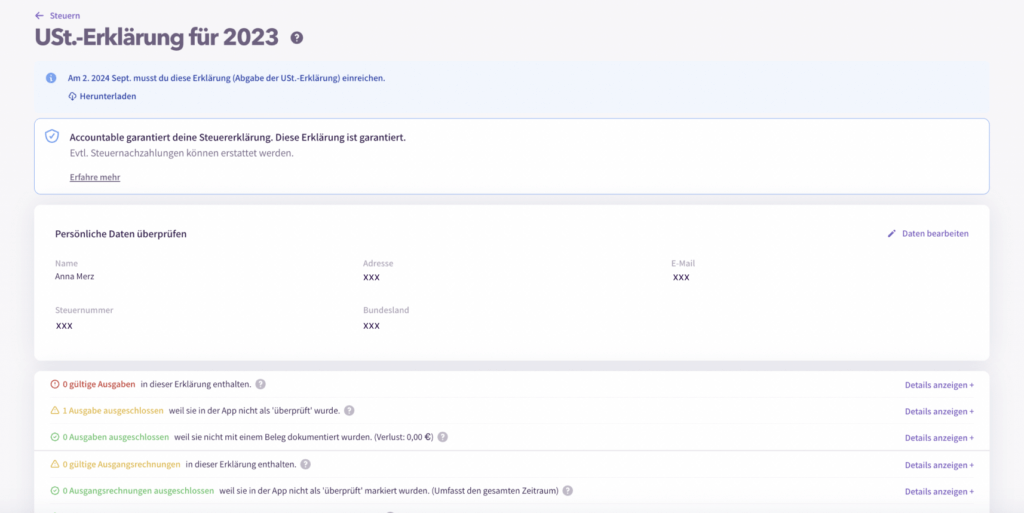Click the Steuern breadcrumb link

65,16
